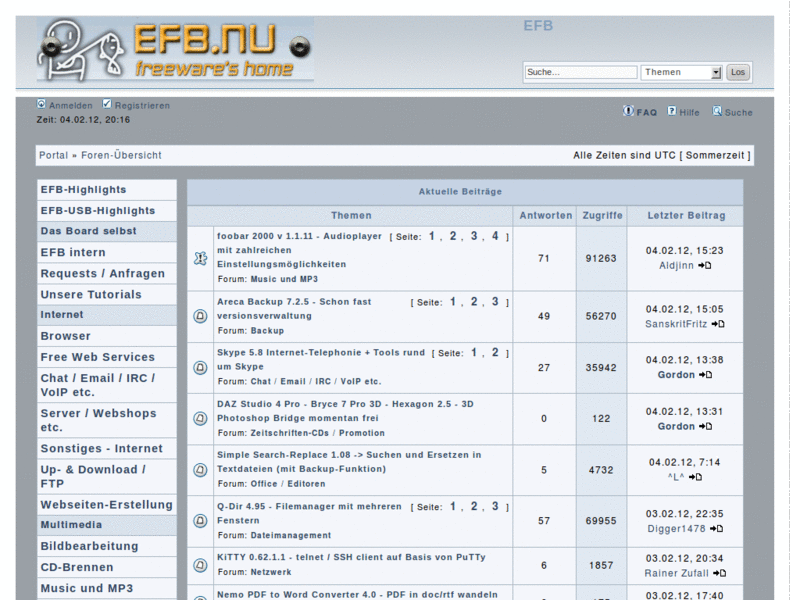
Task: Click the Portal breadcrumb link
Action: 54,155
